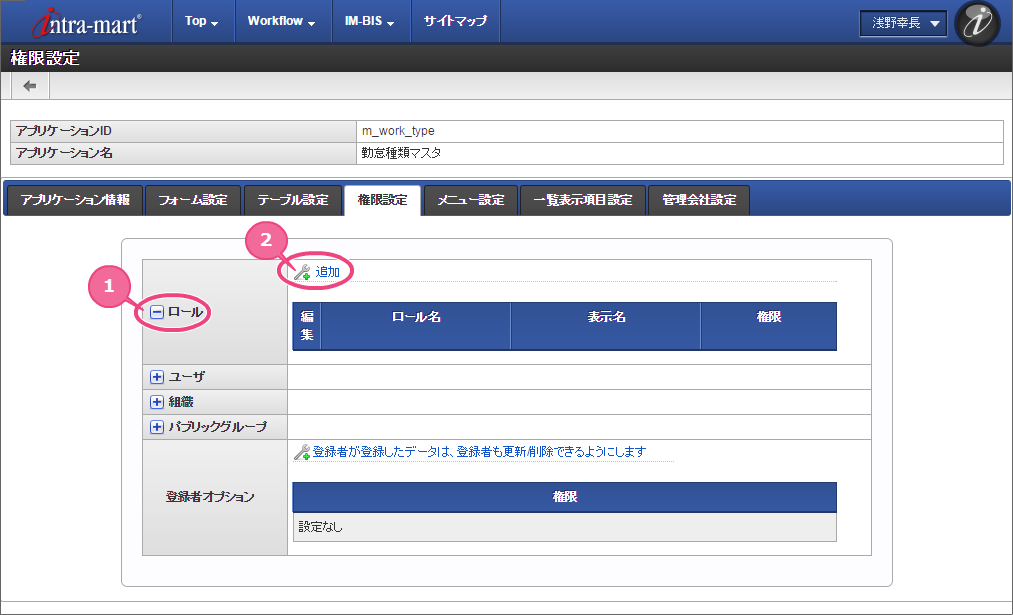This screenshot has height=615, width=1013.
Task: Click the 登録者が登録したデータは link
Action: coord(479,452)
